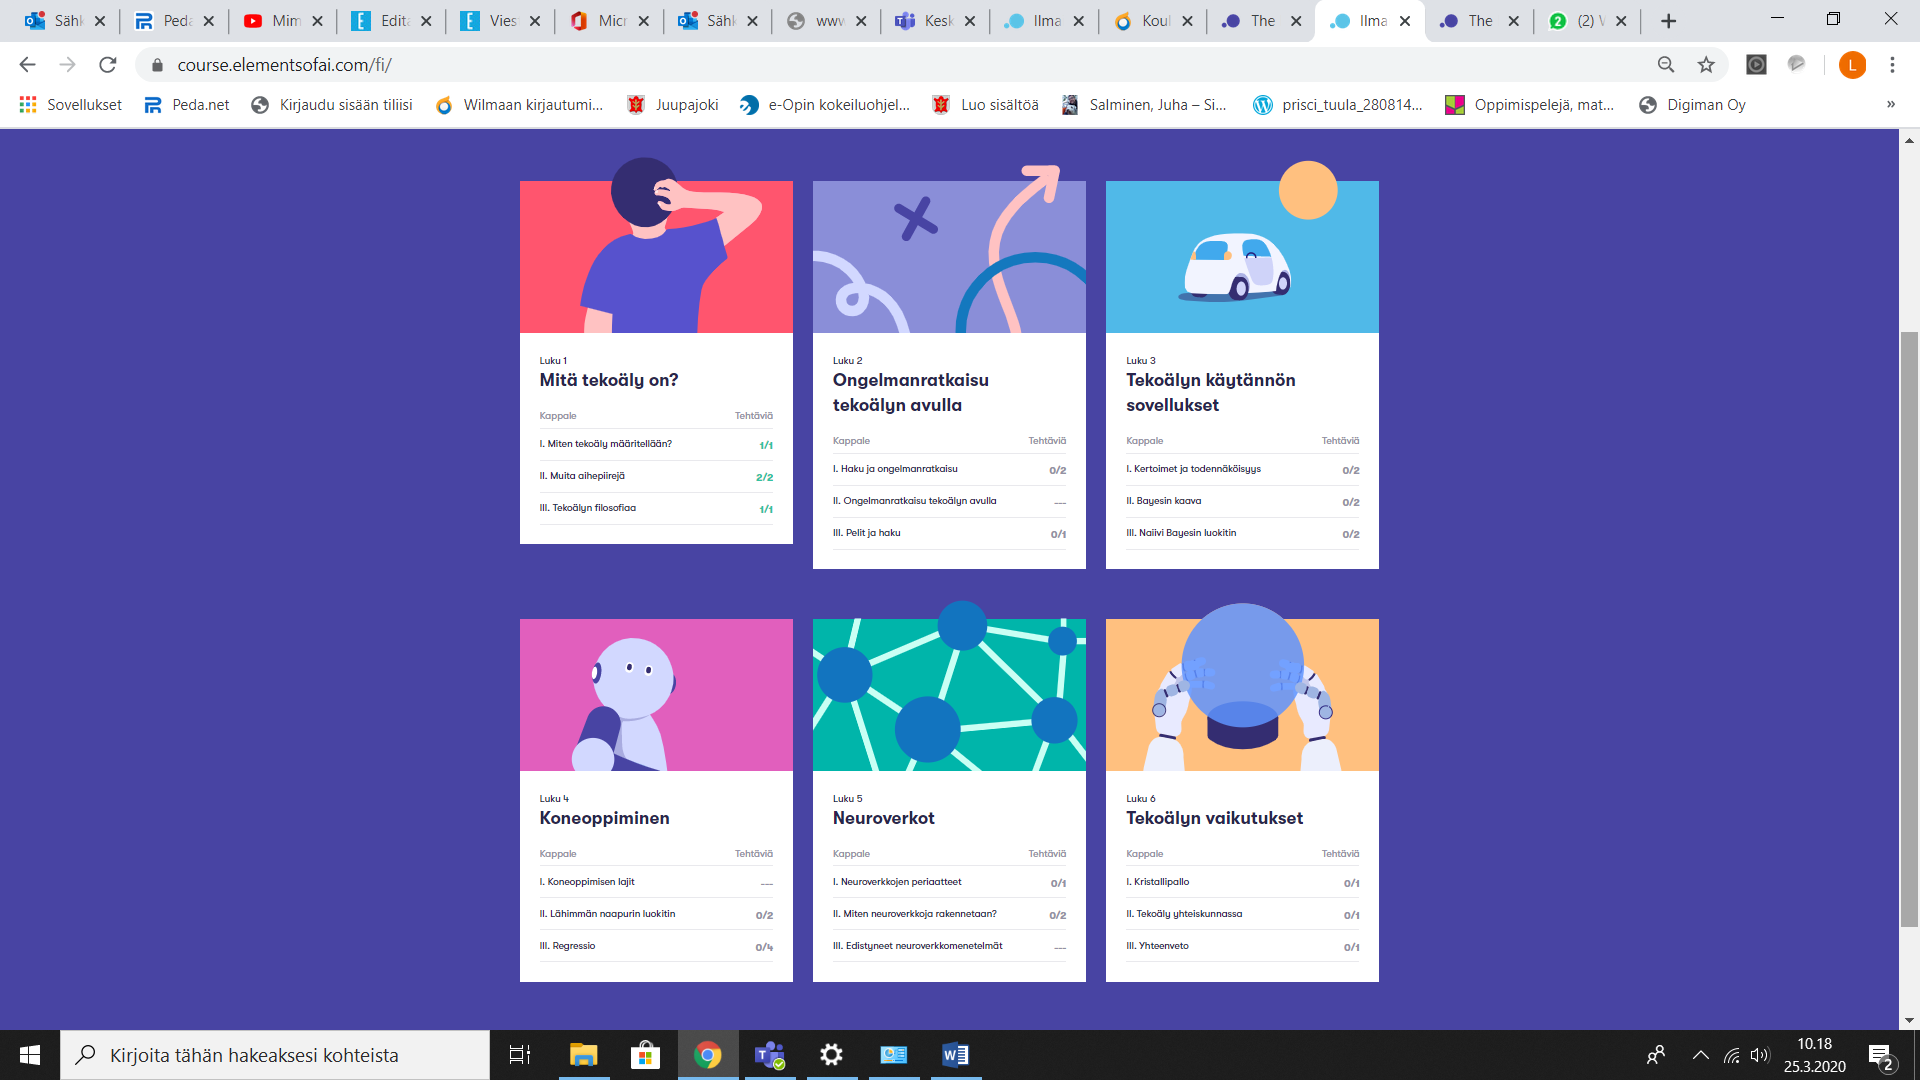Screen dimensions: 1920x1080
Task: Open Peda.net bookmark
Action: click(187, 105)
